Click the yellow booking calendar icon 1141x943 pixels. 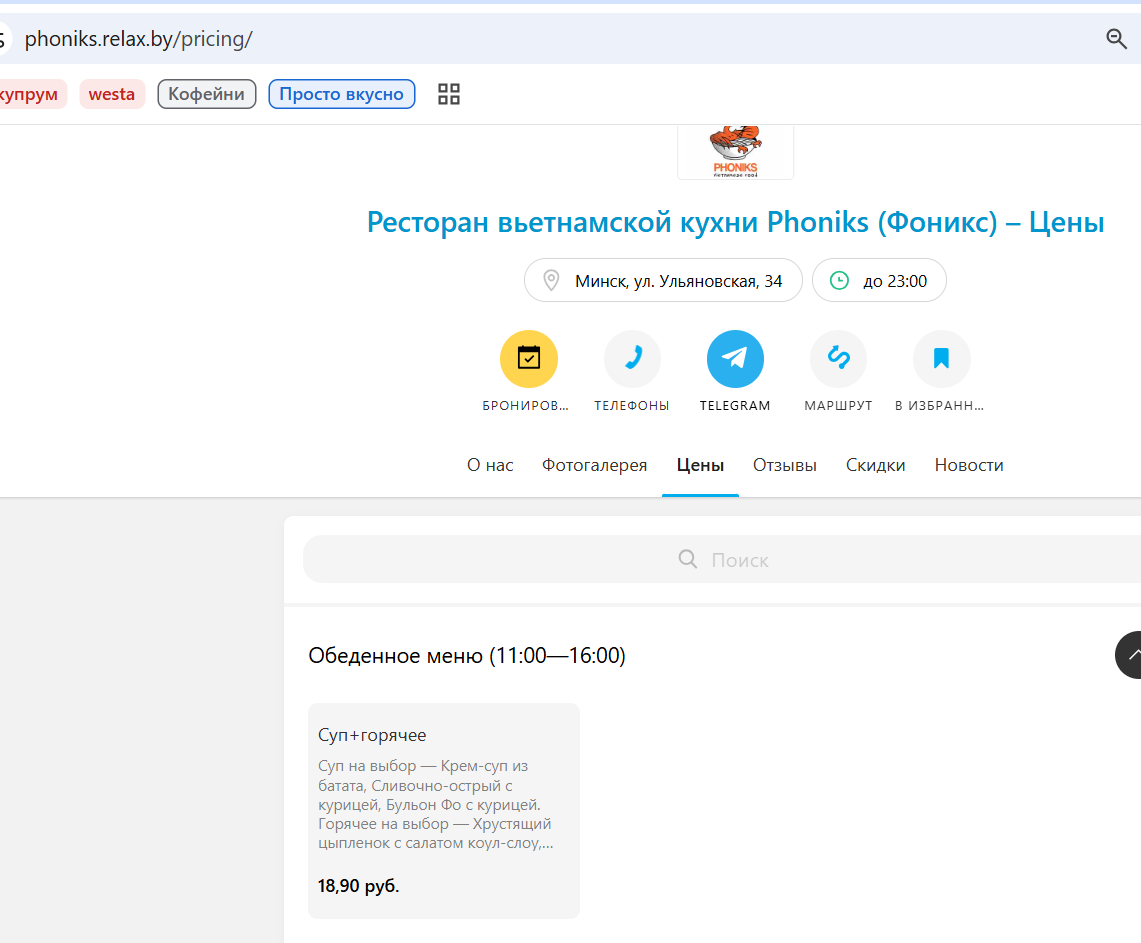tap(528, 359)
